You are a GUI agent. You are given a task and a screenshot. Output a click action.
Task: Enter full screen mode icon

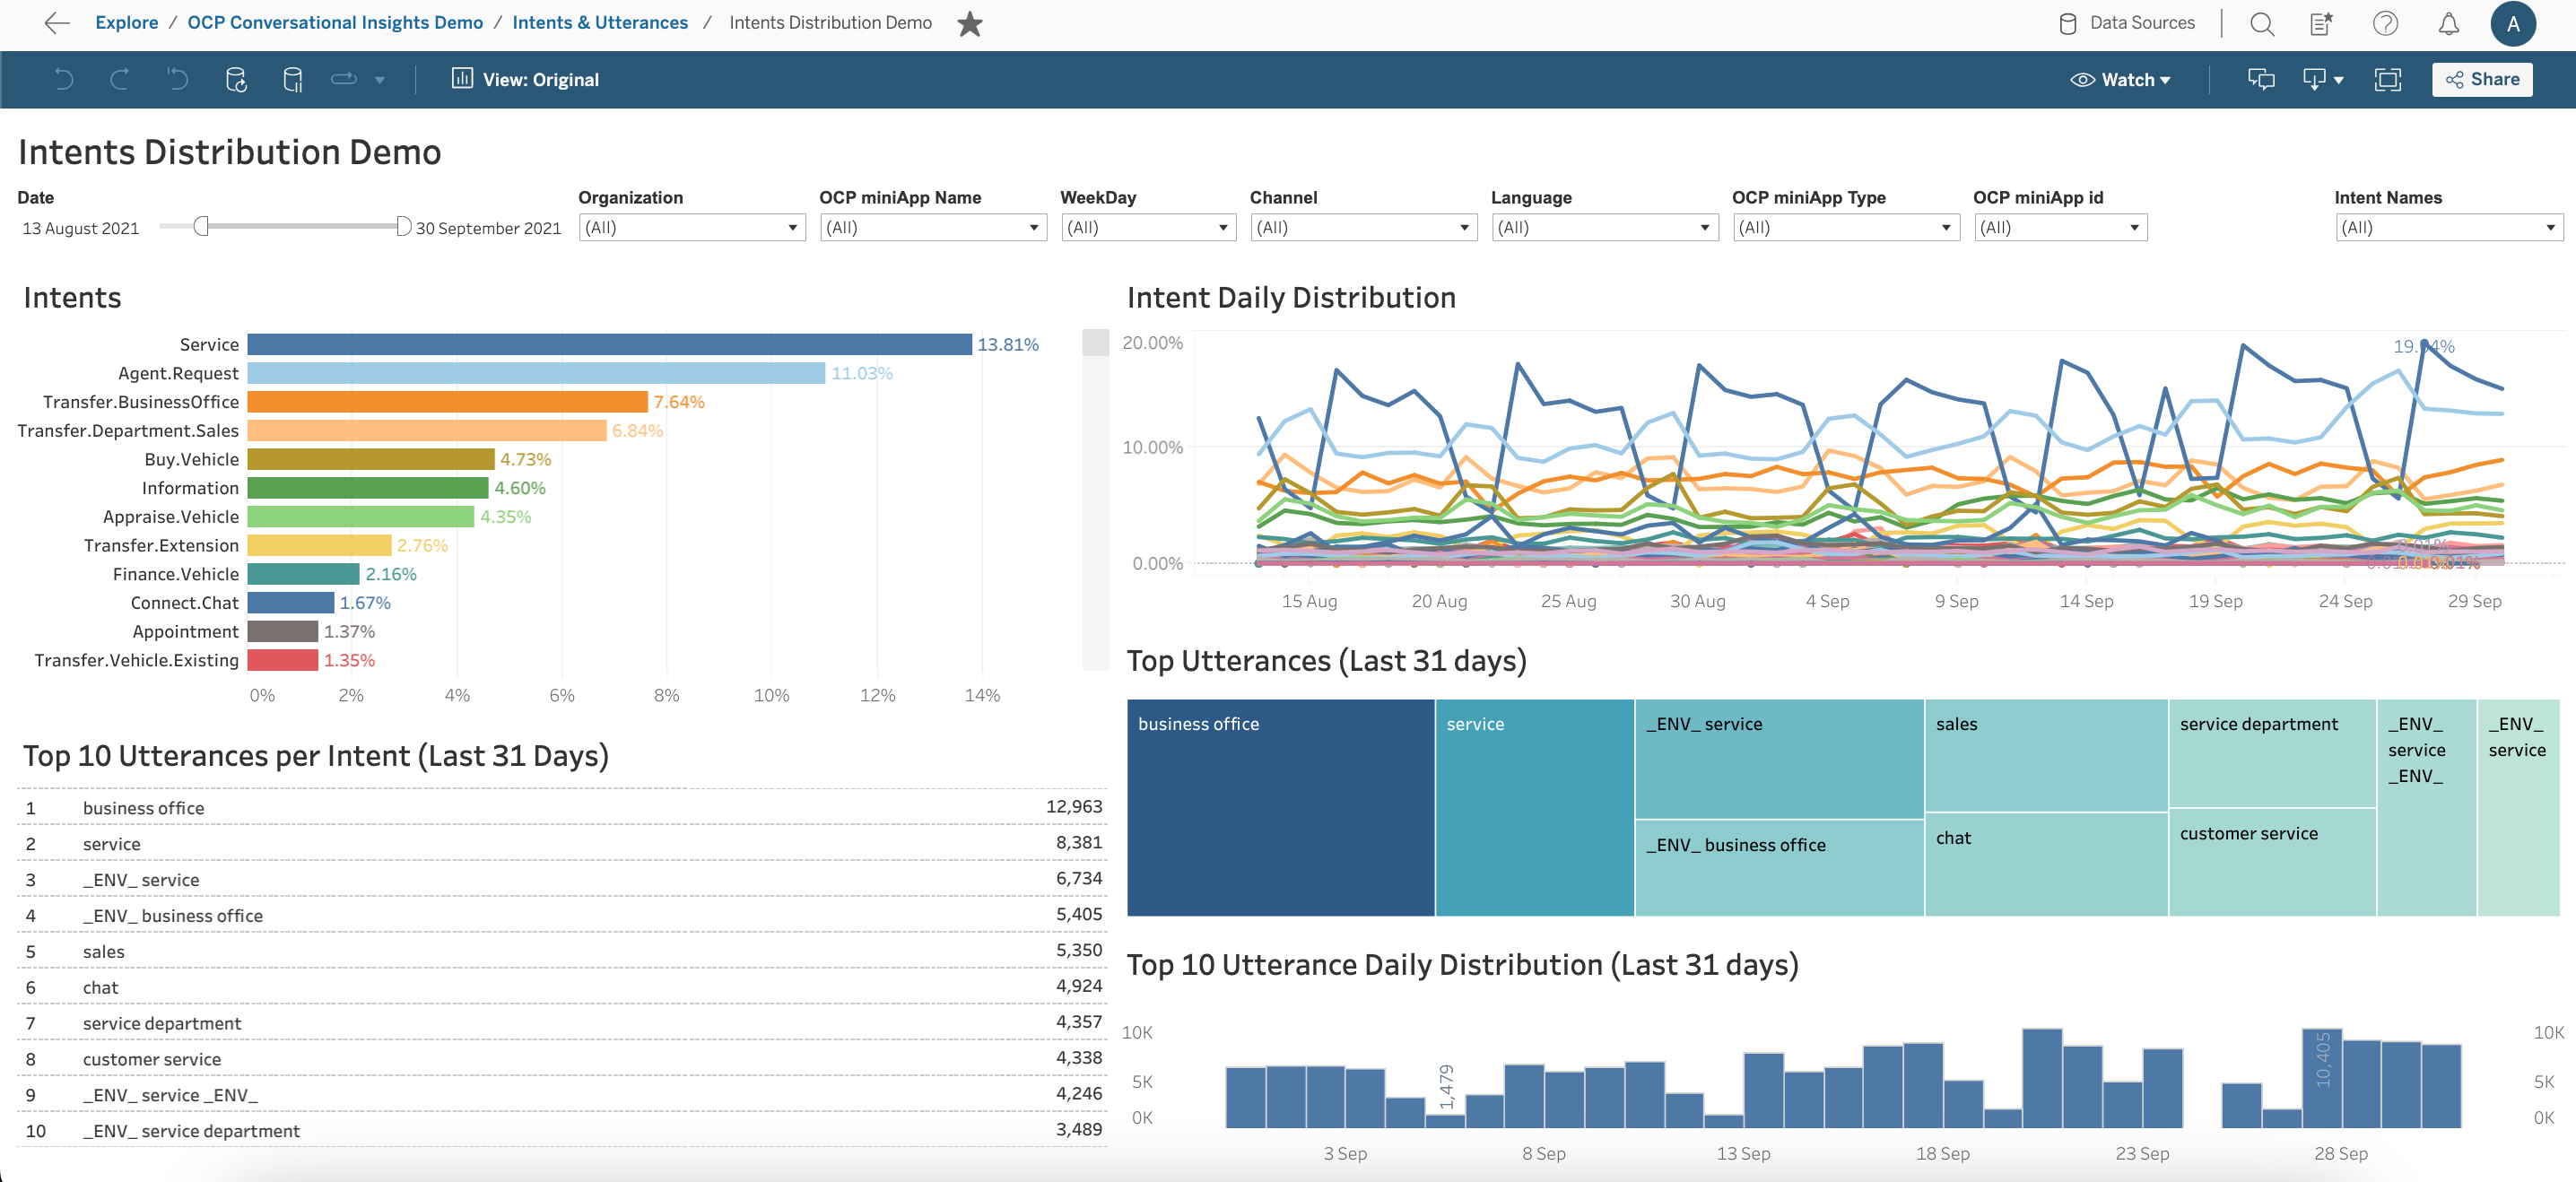coord(2387,79)
